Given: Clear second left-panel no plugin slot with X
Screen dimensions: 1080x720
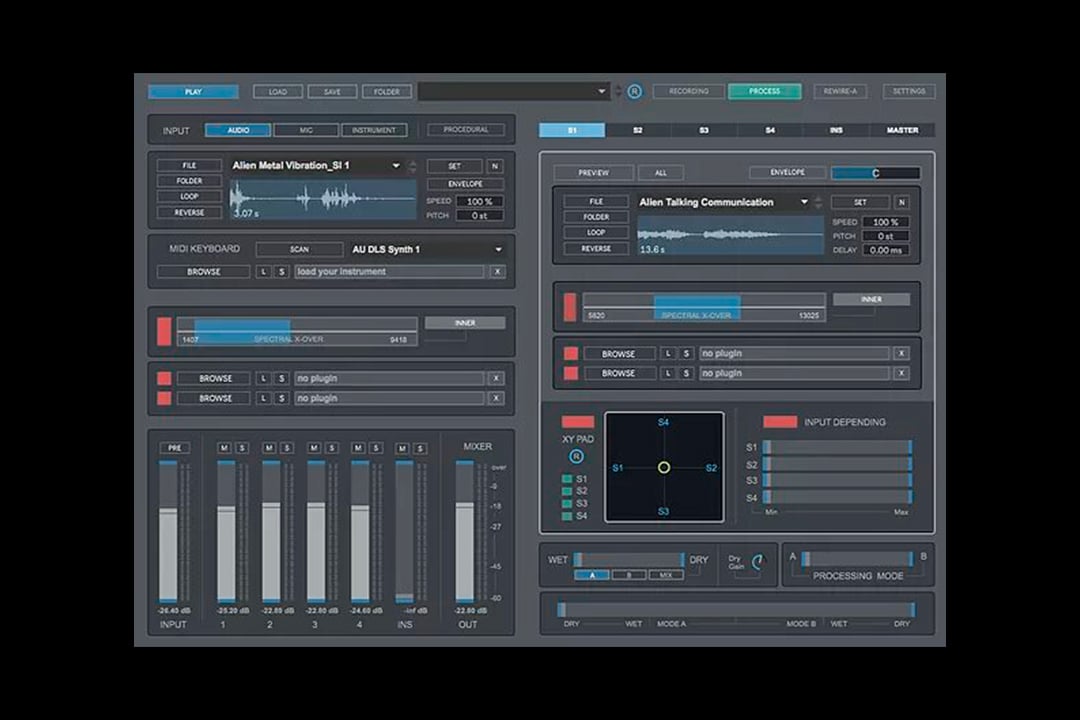Looking at the screenshot, I should [x=496, y=398].
